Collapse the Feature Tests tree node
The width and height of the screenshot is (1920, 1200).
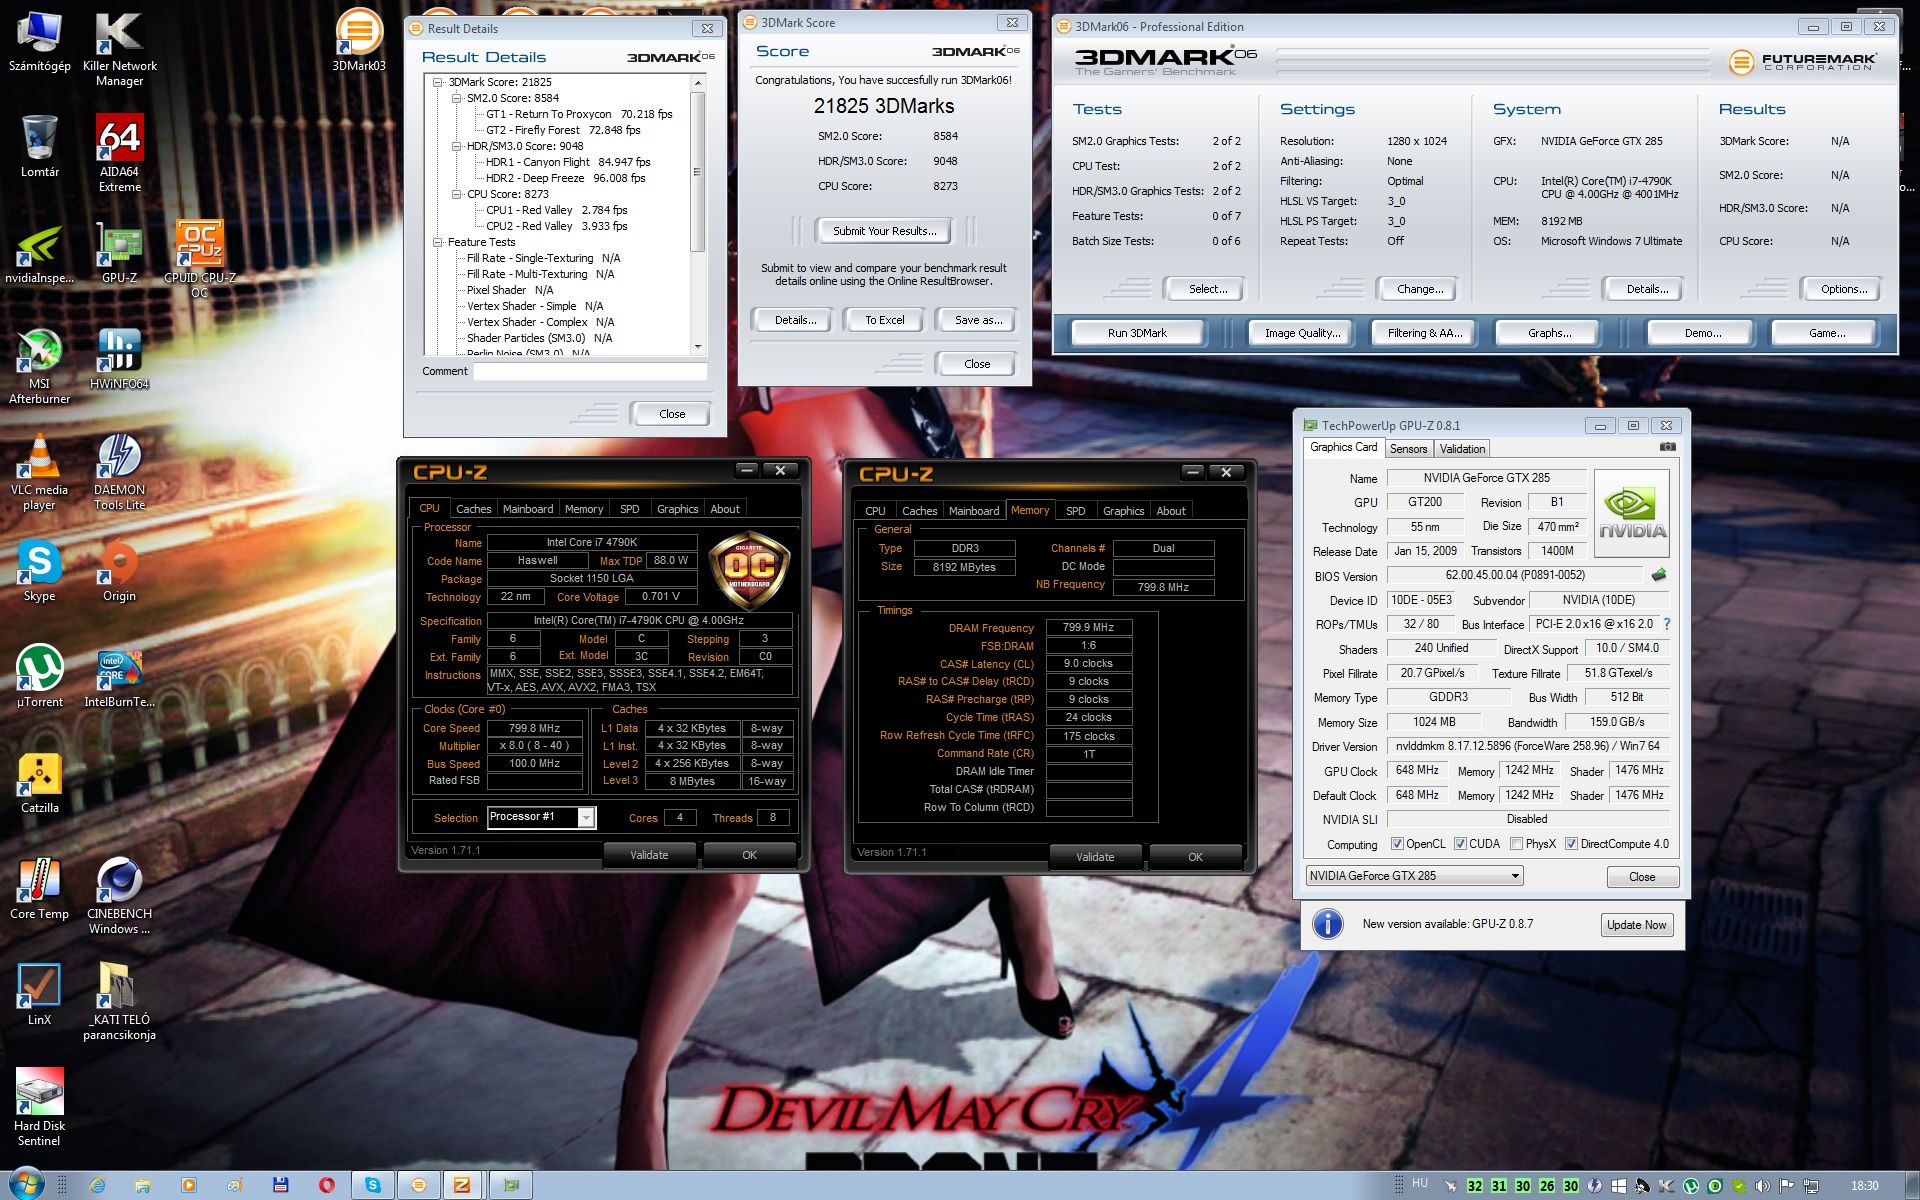click(437, 242)
